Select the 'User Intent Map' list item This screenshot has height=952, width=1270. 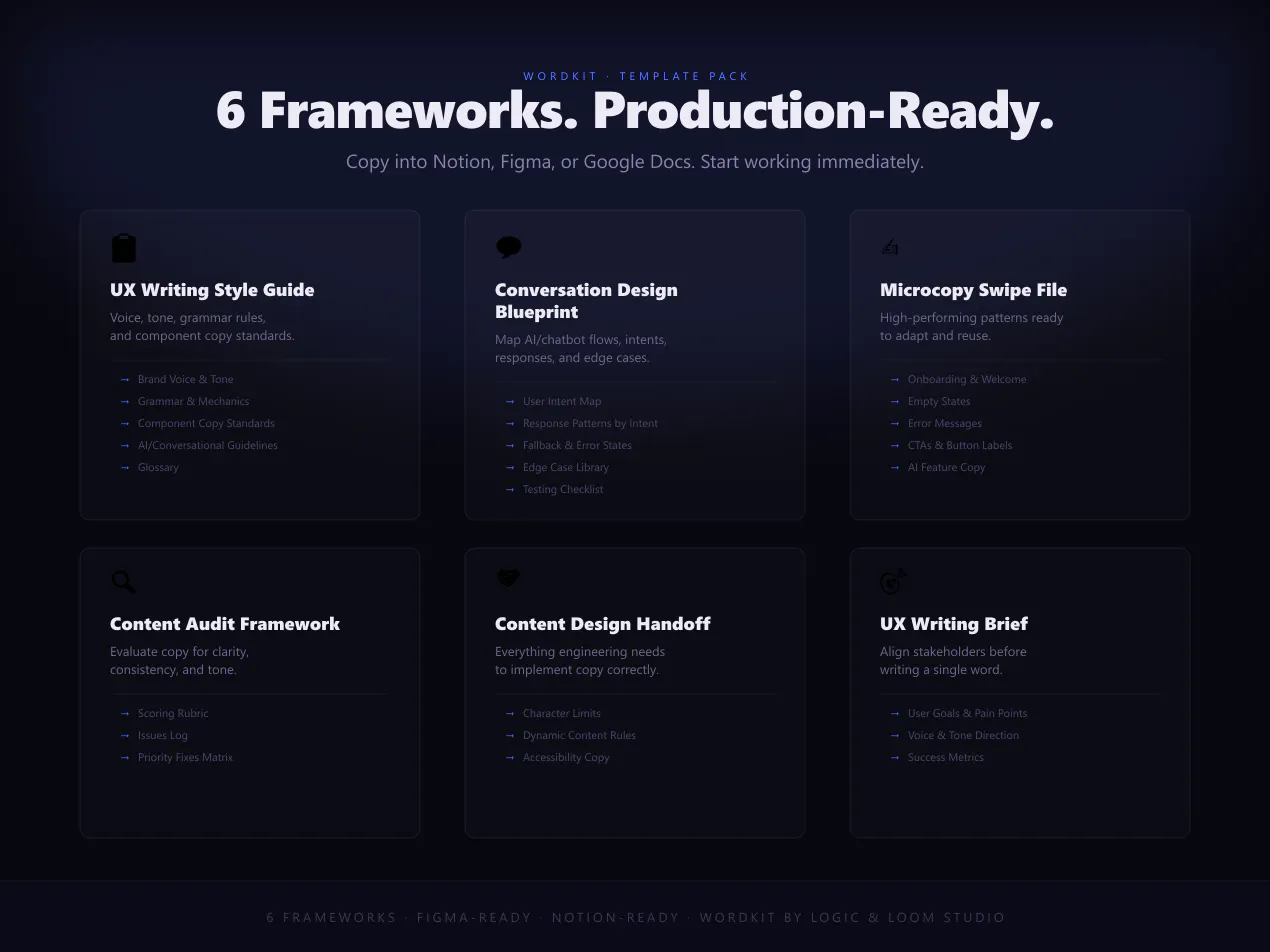point(562,401)
